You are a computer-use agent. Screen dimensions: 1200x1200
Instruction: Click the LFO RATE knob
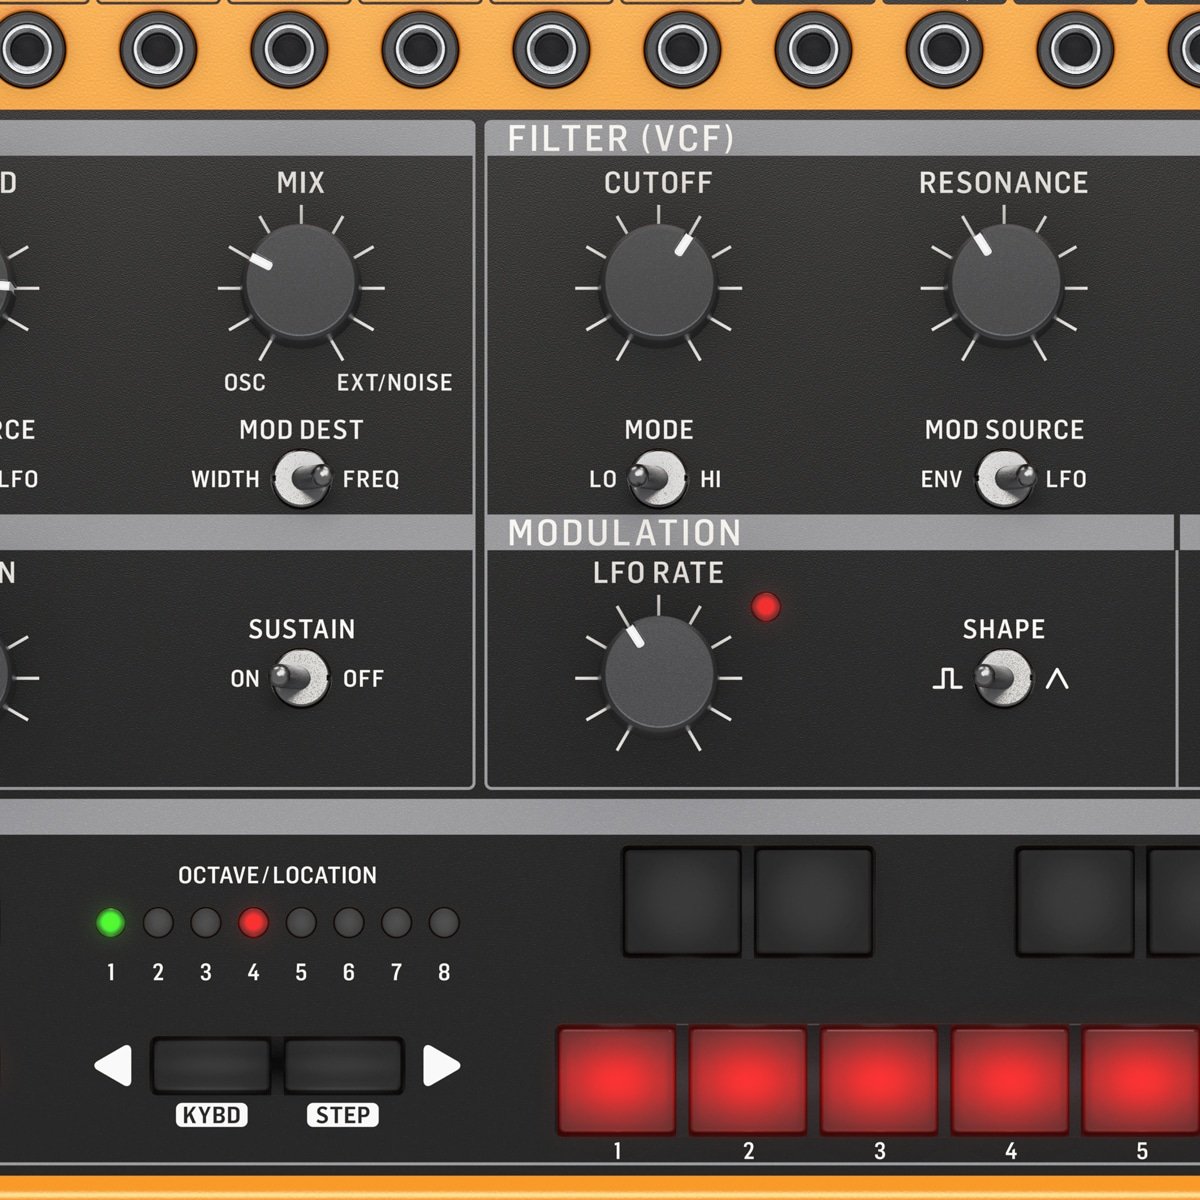[x=658, y=674]
